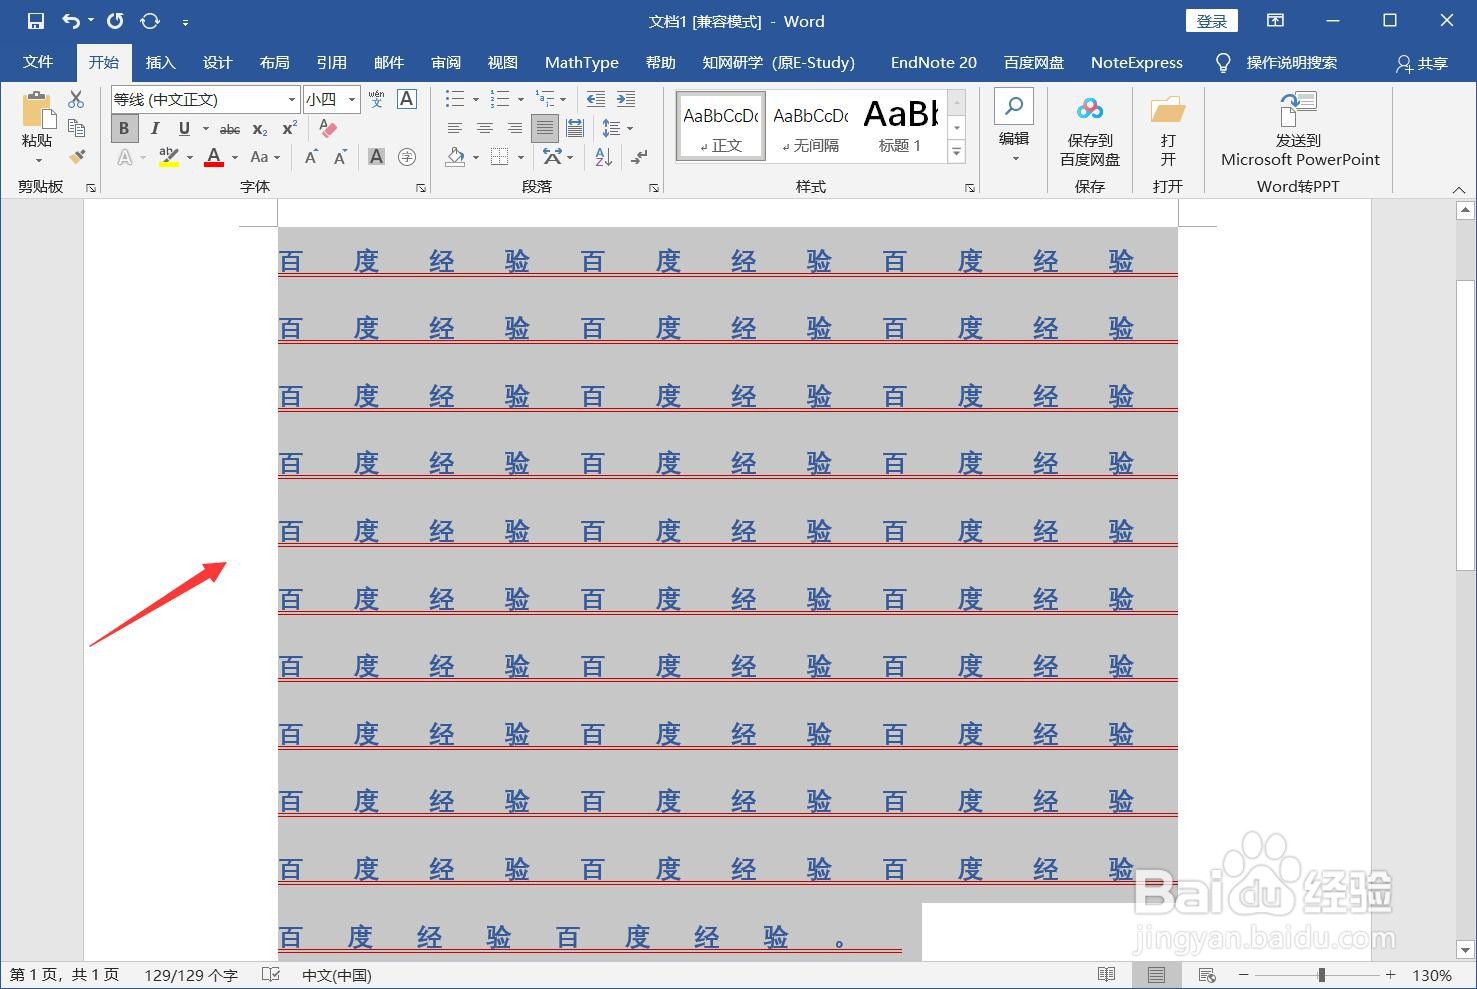Click the Copy icon in clipboard group
Viewport: 1477px width, 989px height.
76,128
